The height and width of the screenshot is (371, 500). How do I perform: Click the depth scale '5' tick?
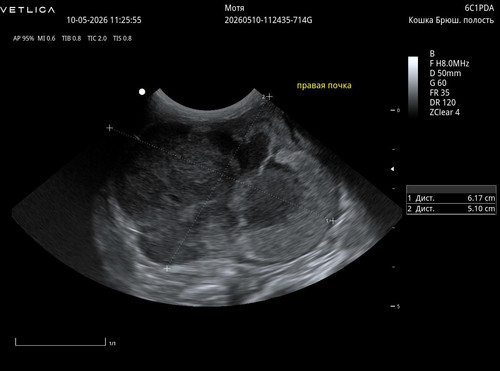pos(395,306)
